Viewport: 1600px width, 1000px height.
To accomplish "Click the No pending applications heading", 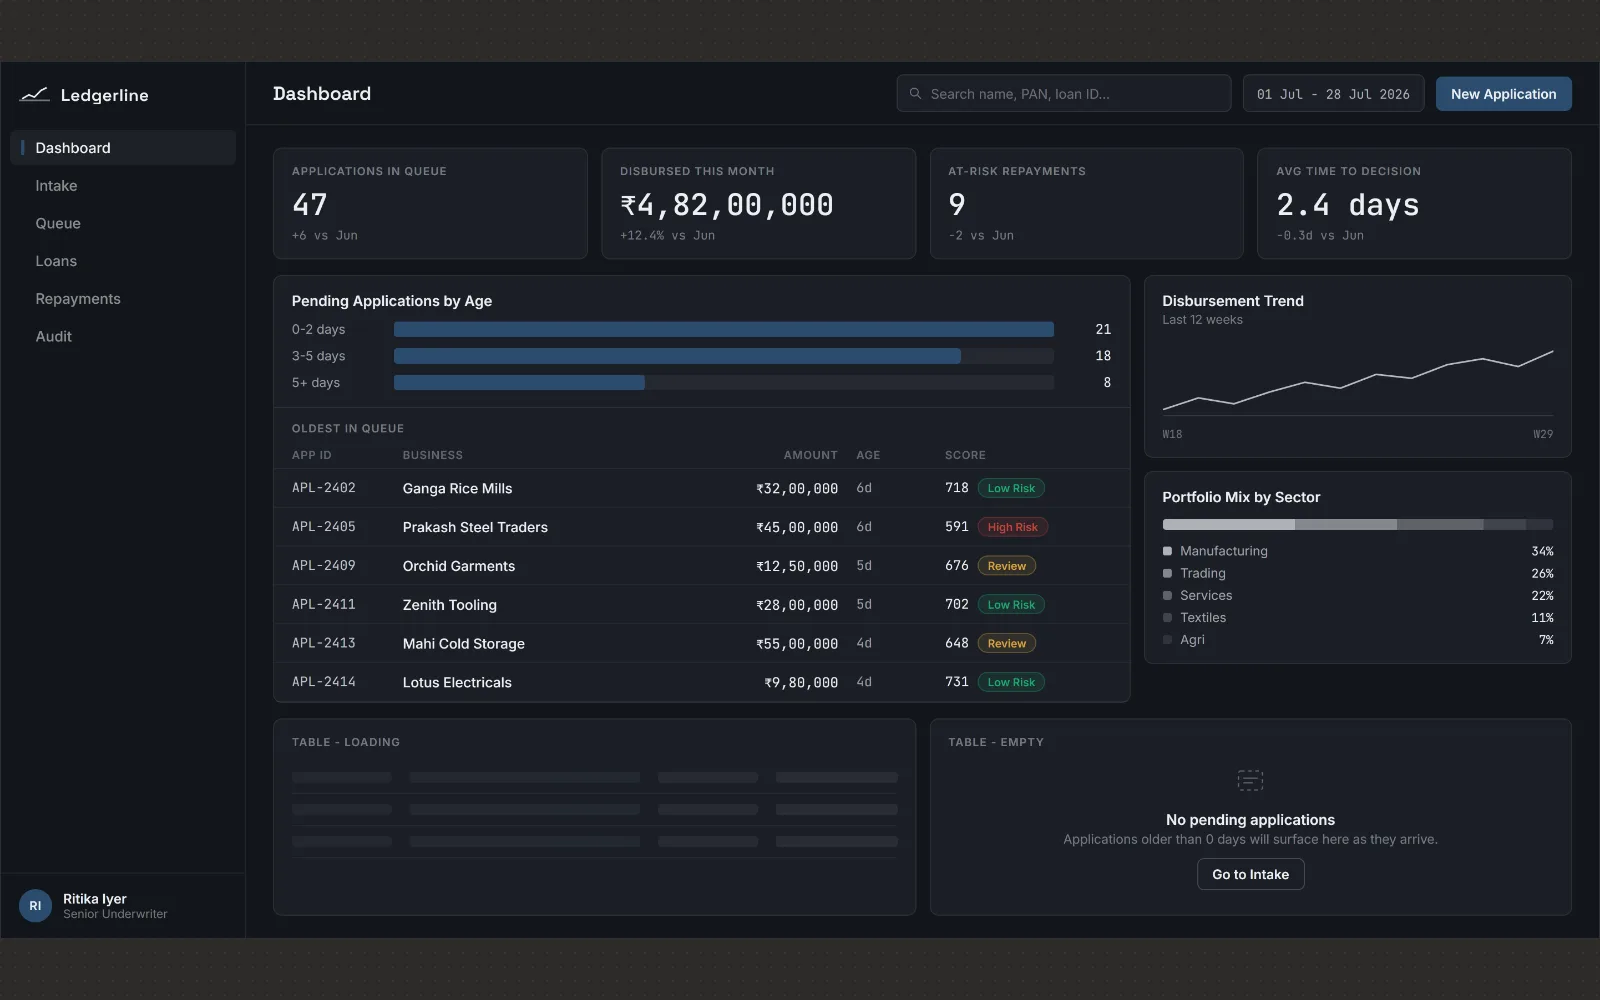I will [1250, 820].
